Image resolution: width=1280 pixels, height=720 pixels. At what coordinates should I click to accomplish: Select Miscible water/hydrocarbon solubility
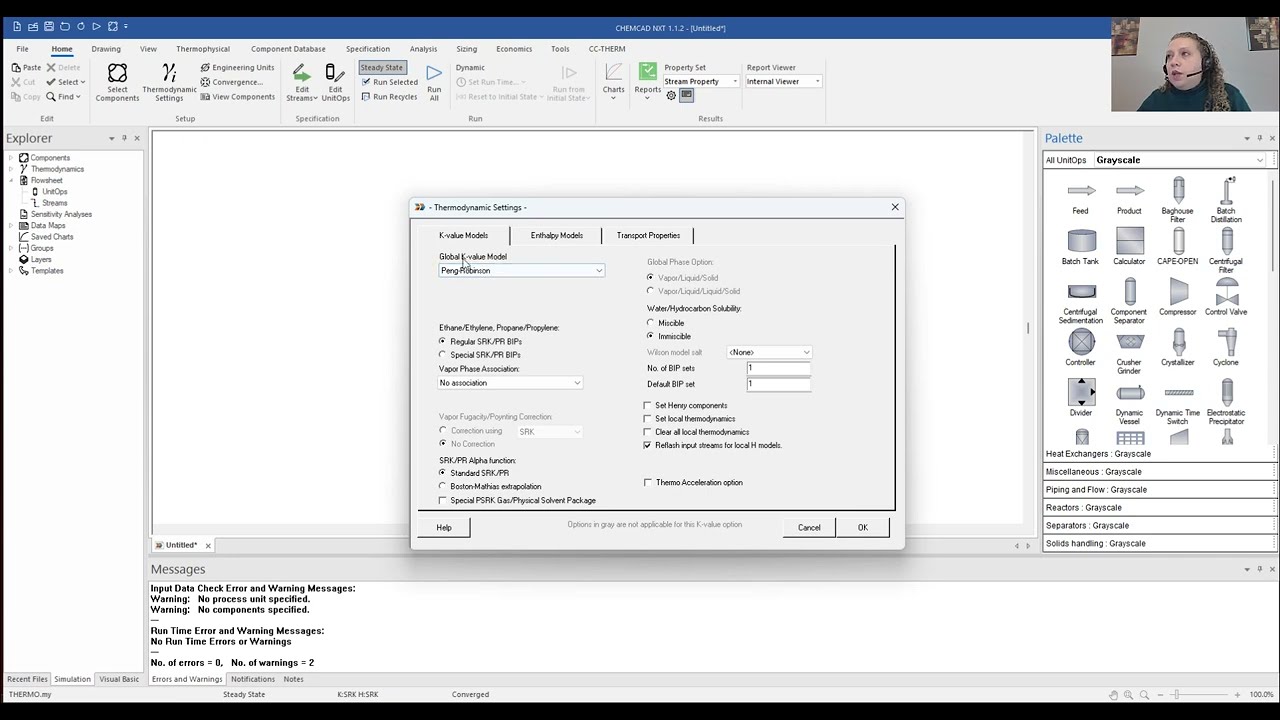pos(666,323)
